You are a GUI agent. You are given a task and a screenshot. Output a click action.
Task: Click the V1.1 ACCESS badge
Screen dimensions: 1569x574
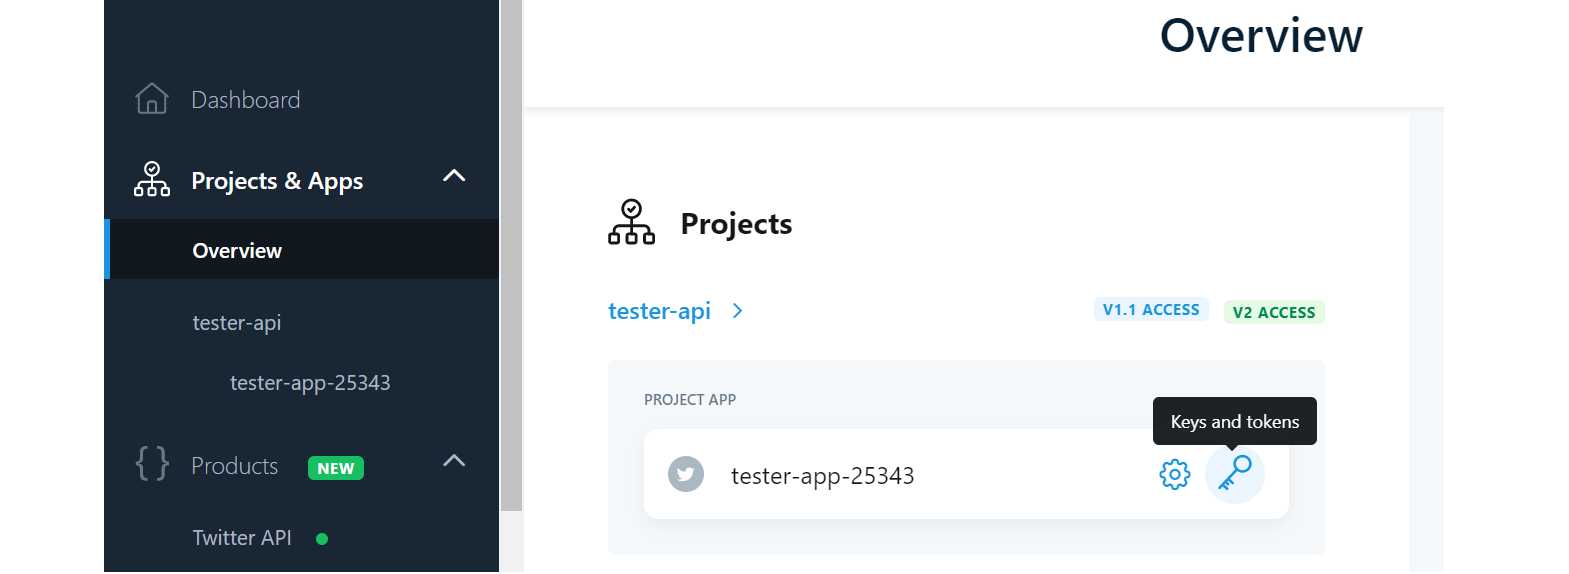coord(1151,310)
